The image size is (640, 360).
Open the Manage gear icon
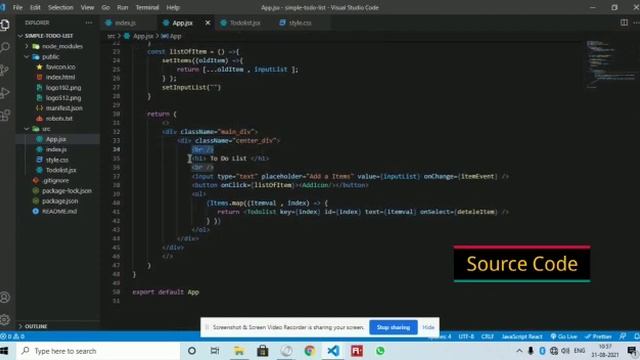click(5, 319)
